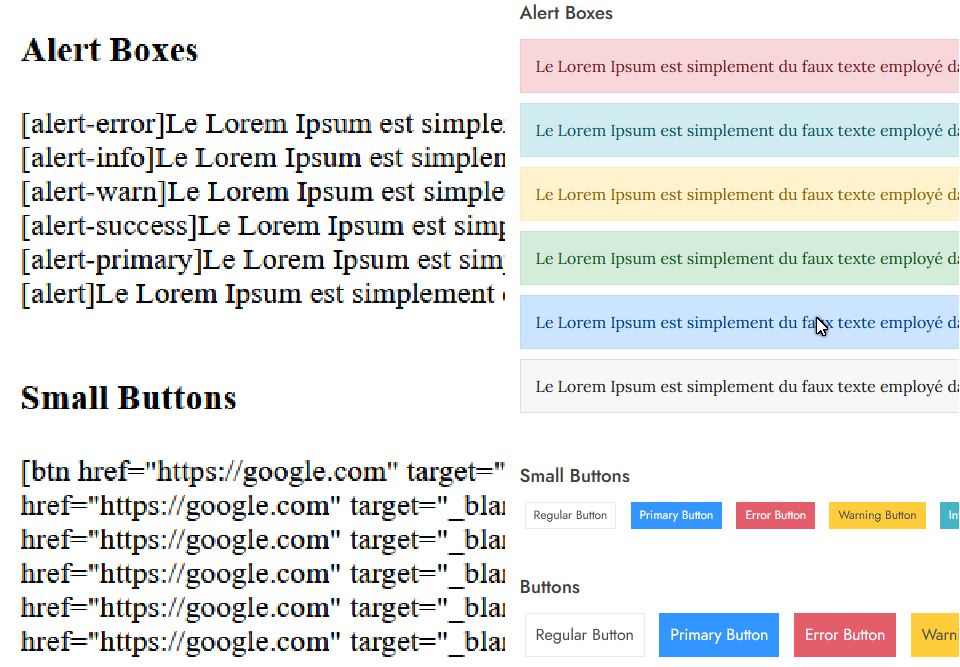Click the [alert-primary] shortcode line
960x667 pixels.
point(263,260)
